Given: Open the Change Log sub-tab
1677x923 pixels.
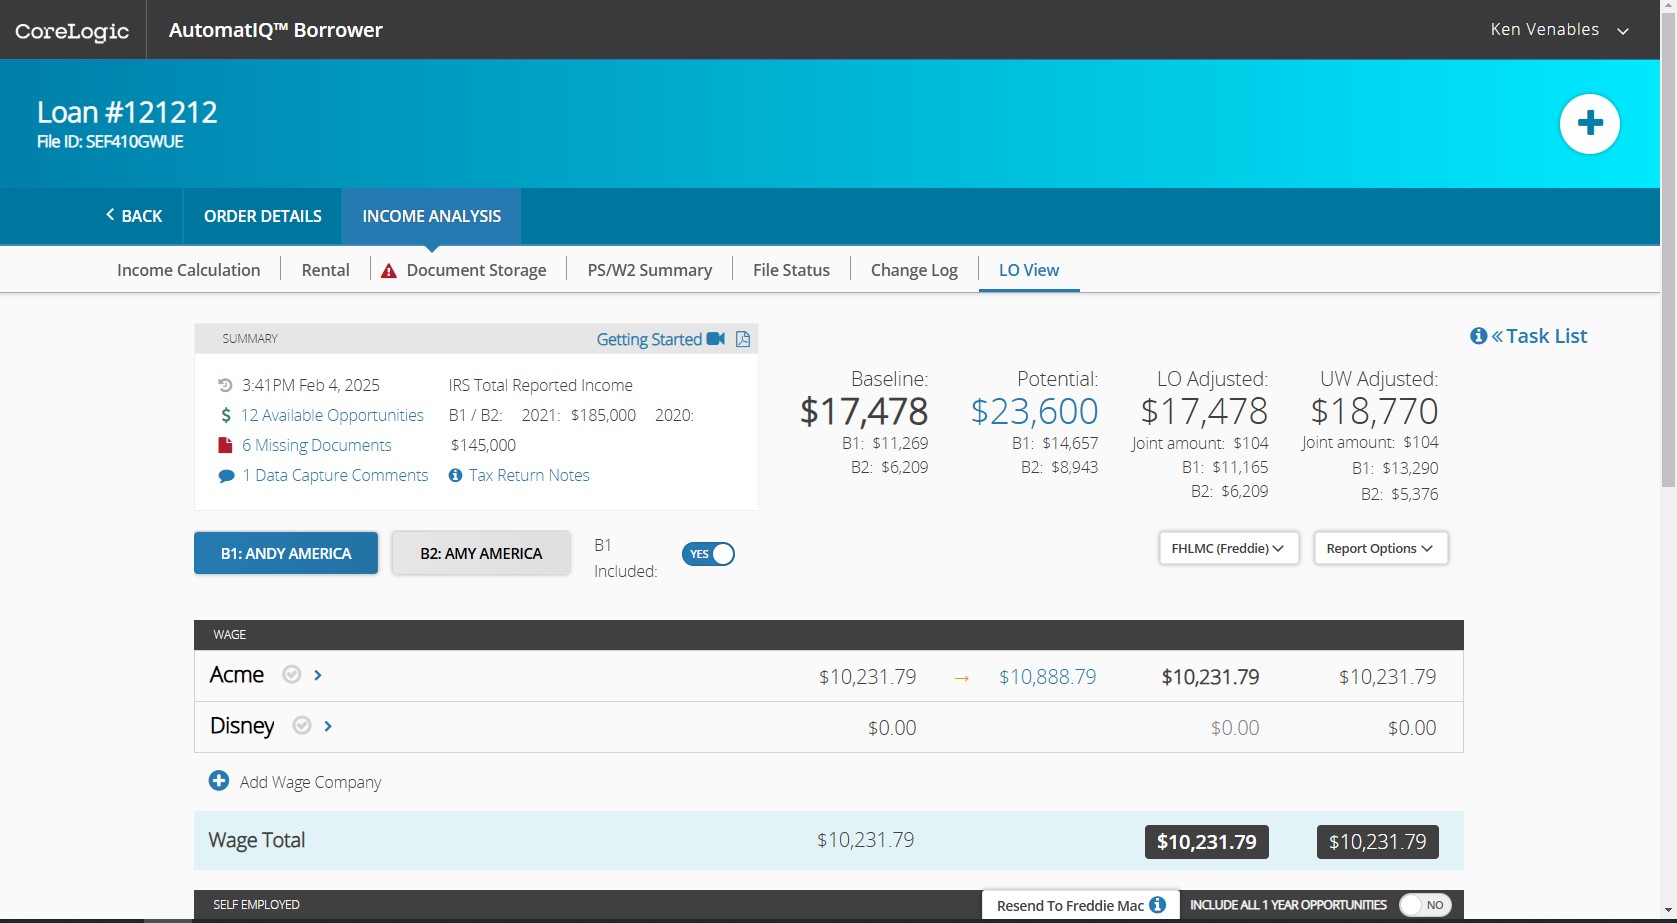Looking at the screenshot, I should pyautogui.click(x=914, y=270).
